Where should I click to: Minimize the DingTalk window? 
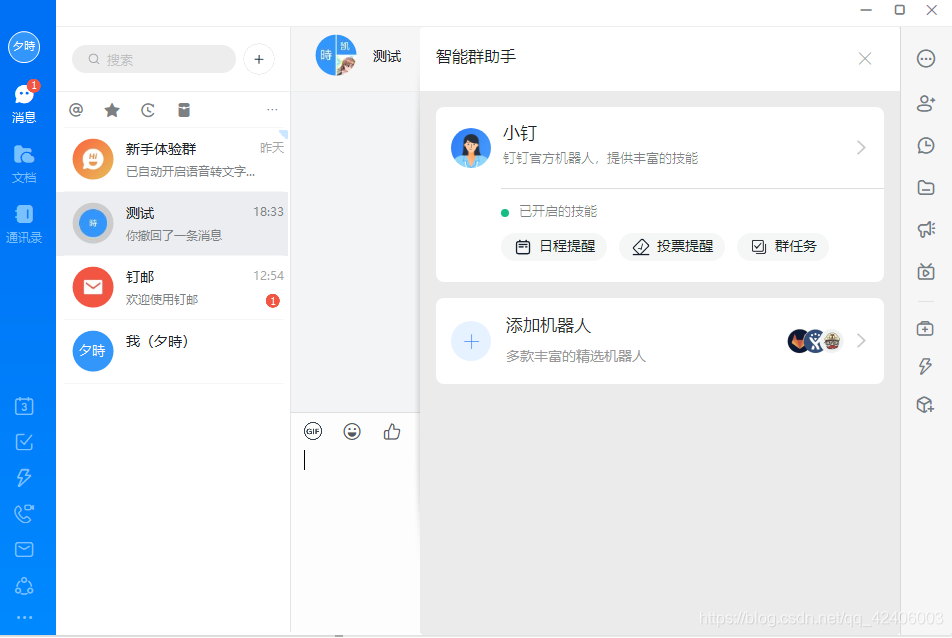[866, 10]
